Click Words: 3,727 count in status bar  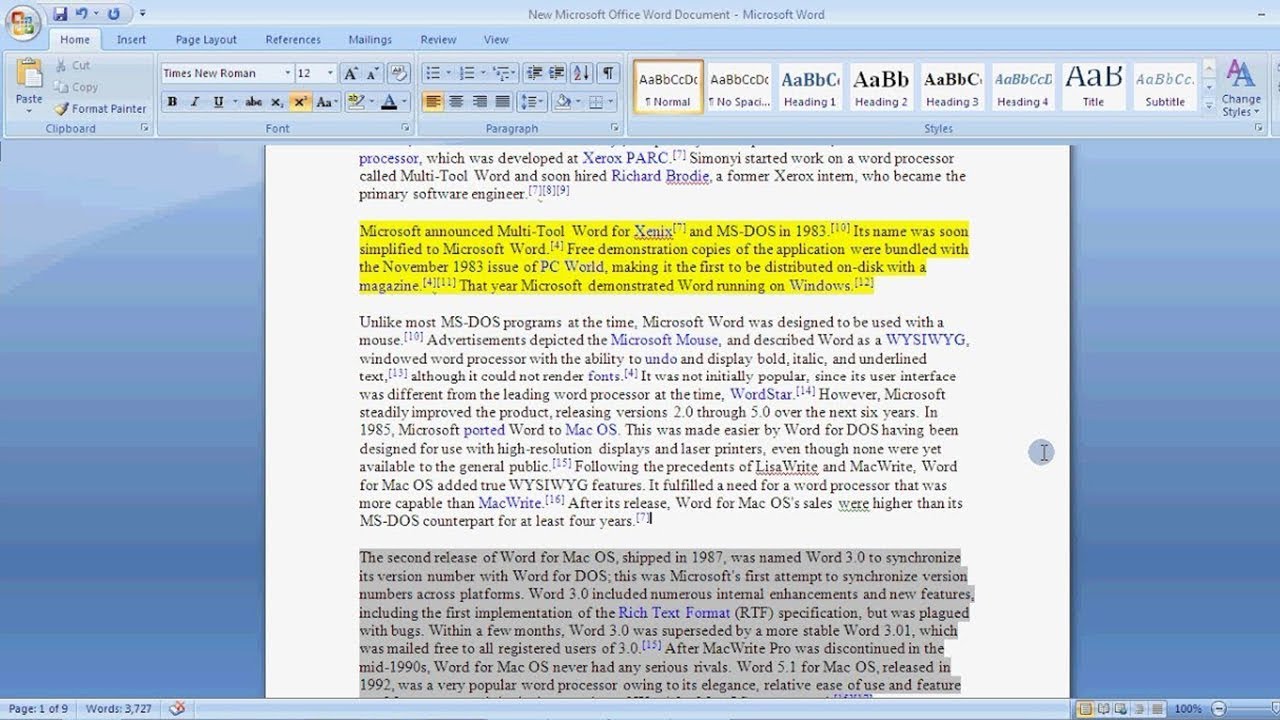click(x=118, y=708)
